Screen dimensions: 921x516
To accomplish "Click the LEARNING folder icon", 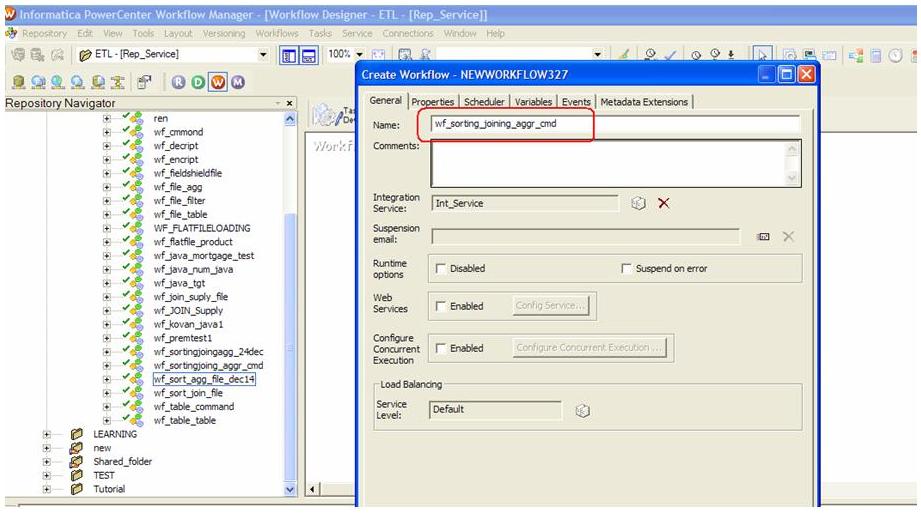I will [x=76, y=434].
